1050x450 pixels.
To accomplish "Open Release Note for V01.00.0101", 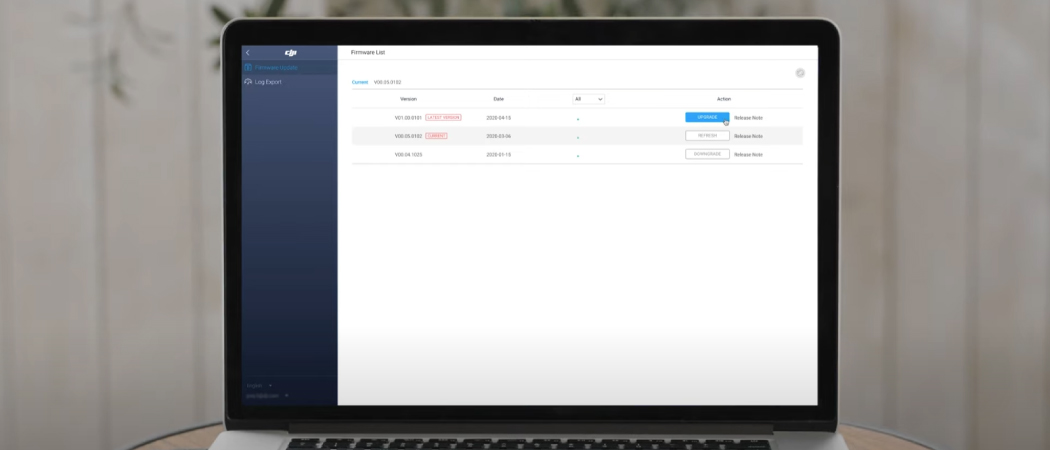I will point(748,118).
